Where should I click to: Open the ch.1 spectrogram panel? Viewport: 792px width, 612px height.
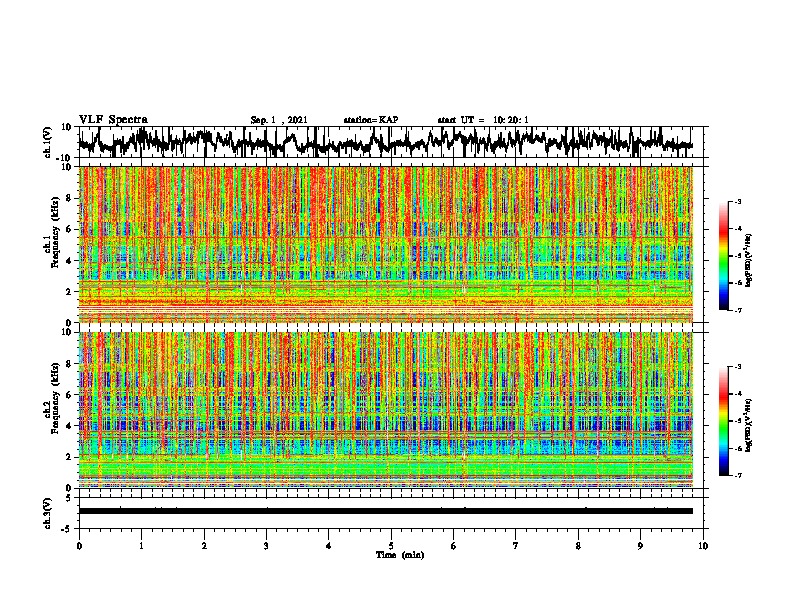click(x=385, y=244)
